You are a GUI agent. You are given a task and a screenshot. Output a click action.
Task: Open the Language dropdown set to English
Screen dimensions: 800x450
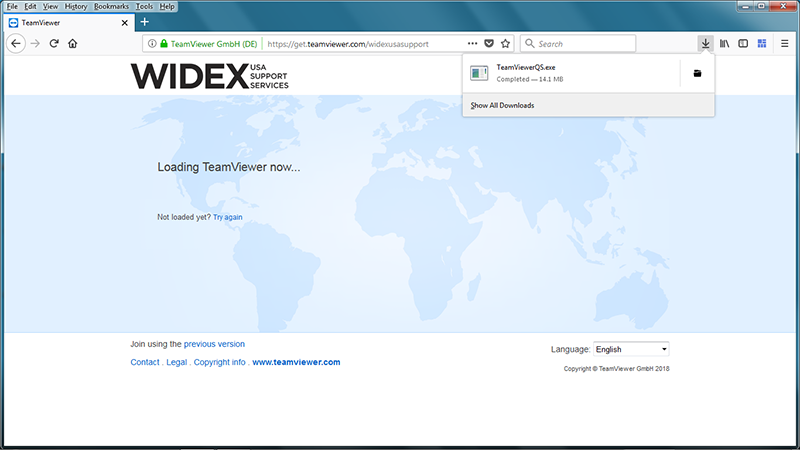pyautogui.click(x=631, y=349)
